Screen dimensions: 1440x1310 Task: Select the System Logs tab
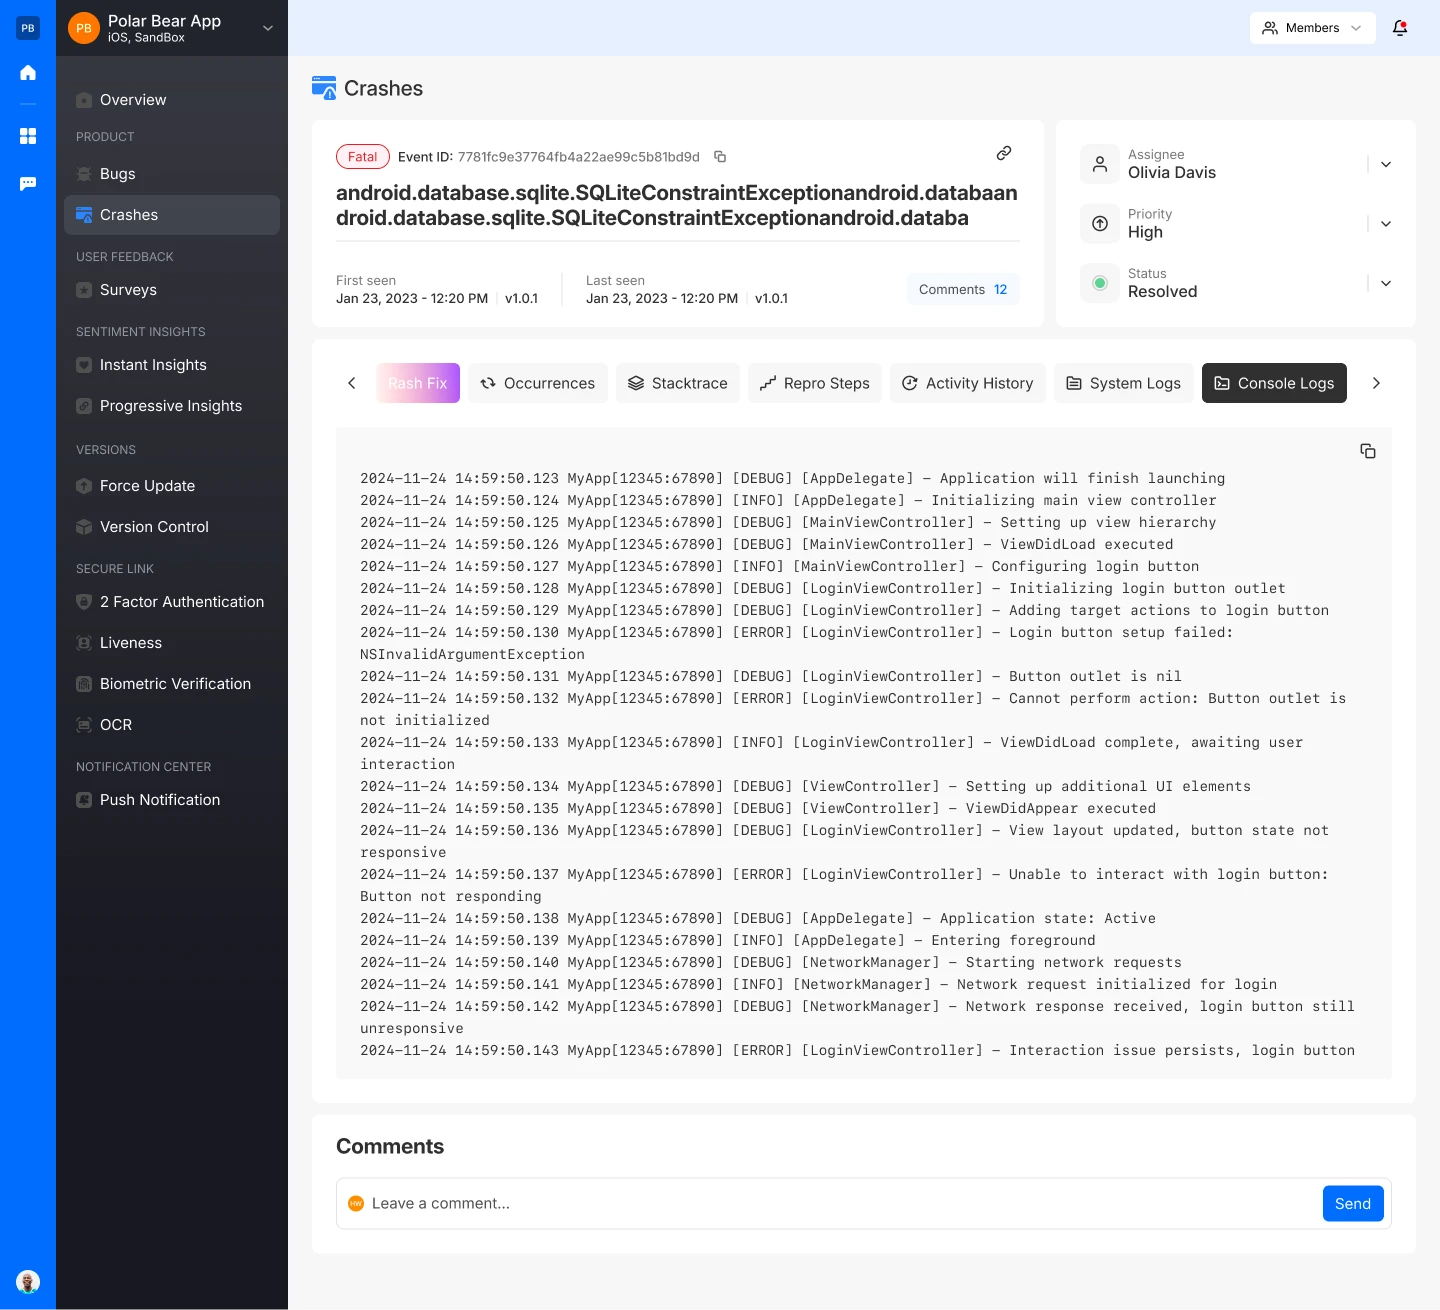tap(1123, 383)
